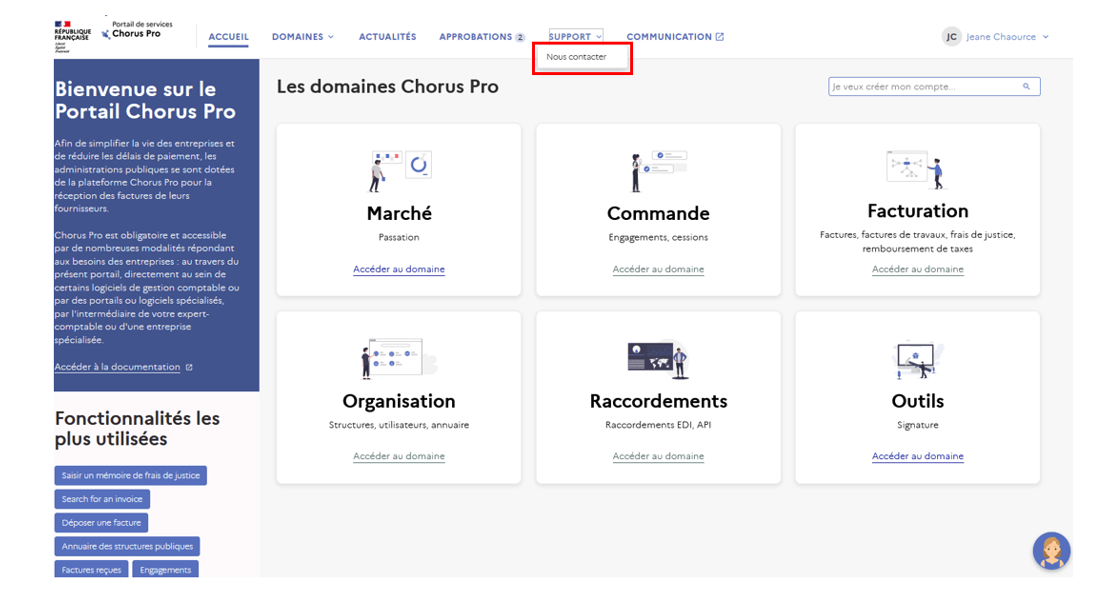Collapse the Support dropdown menu
The width and height of the screenshot is (1105, 593).
tap(576, 37)
